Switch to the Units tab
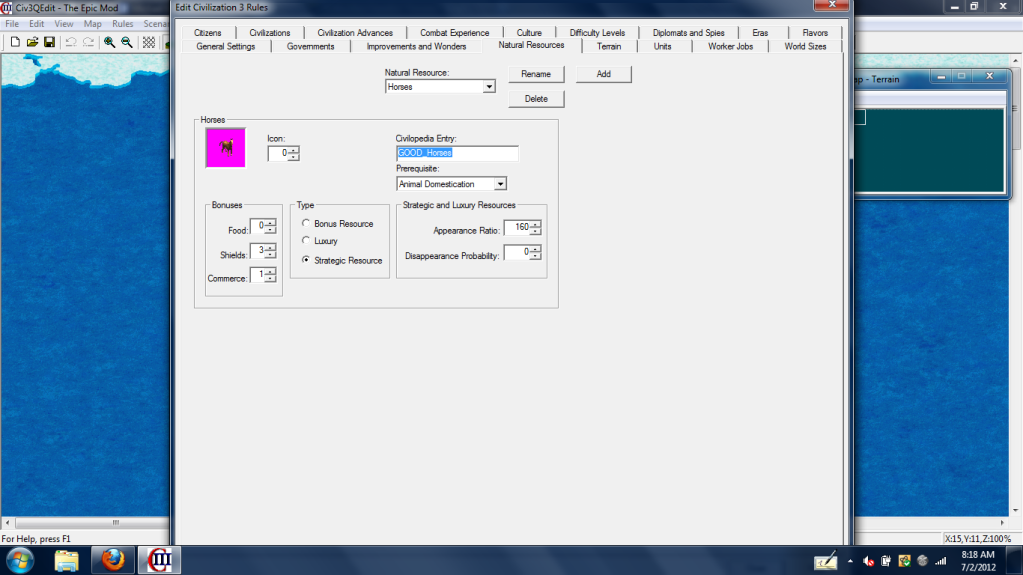Viewport: 1023px width, 575px height. point(662,46)
